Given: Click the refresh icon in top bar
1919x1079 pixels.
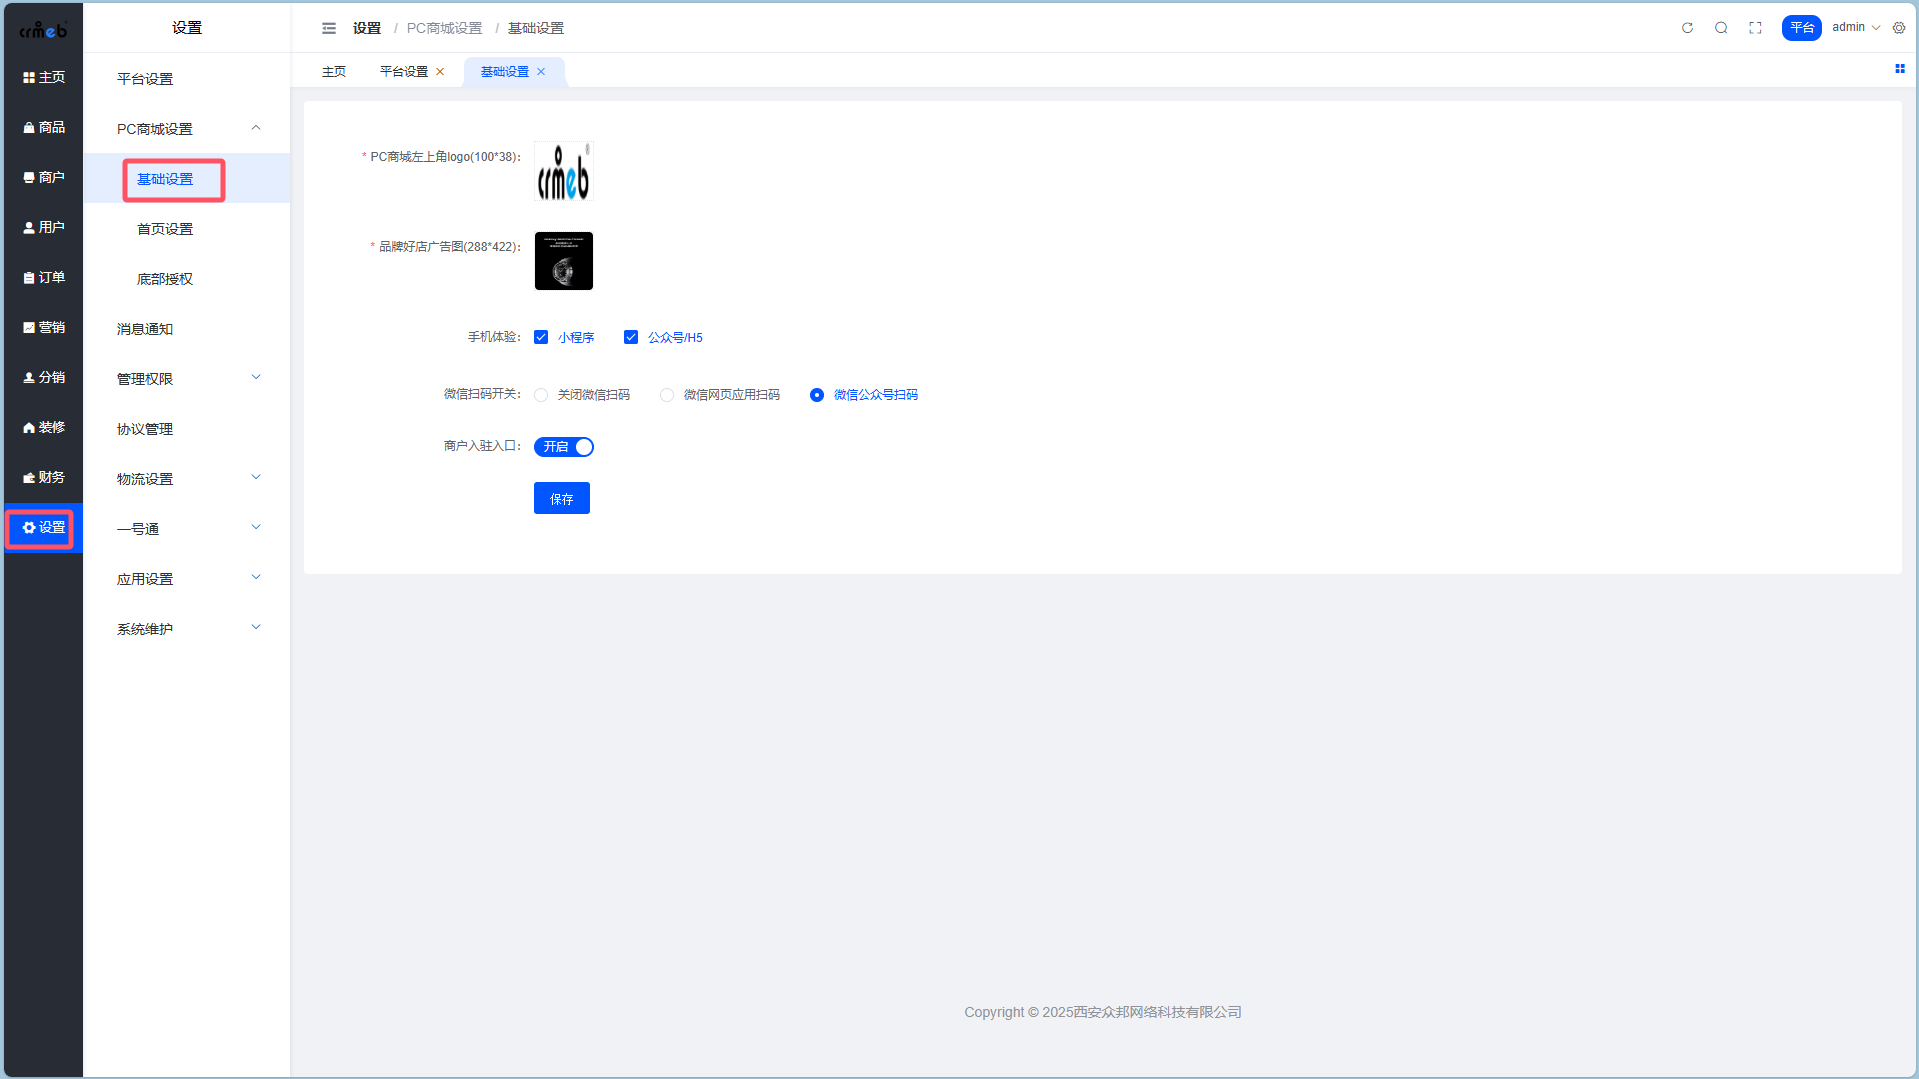Looking at the screenshot, I should click(x=1687, y=28).
